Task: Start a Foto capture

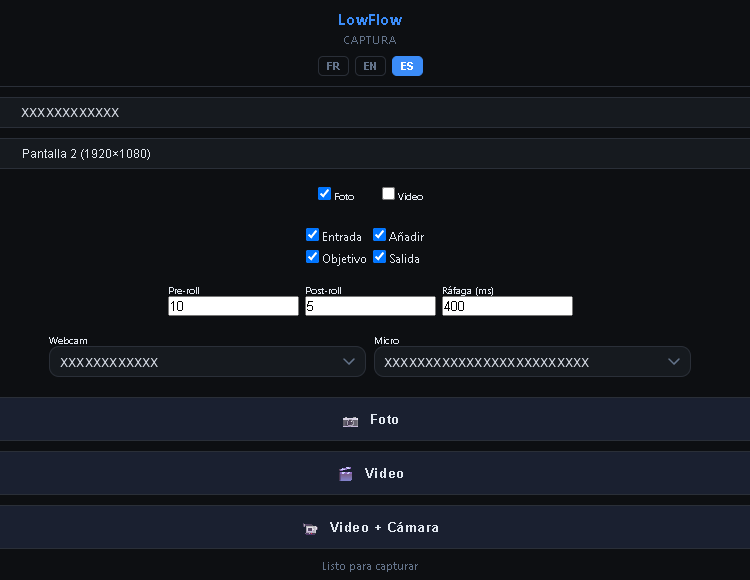Action: tap(375, 419)
